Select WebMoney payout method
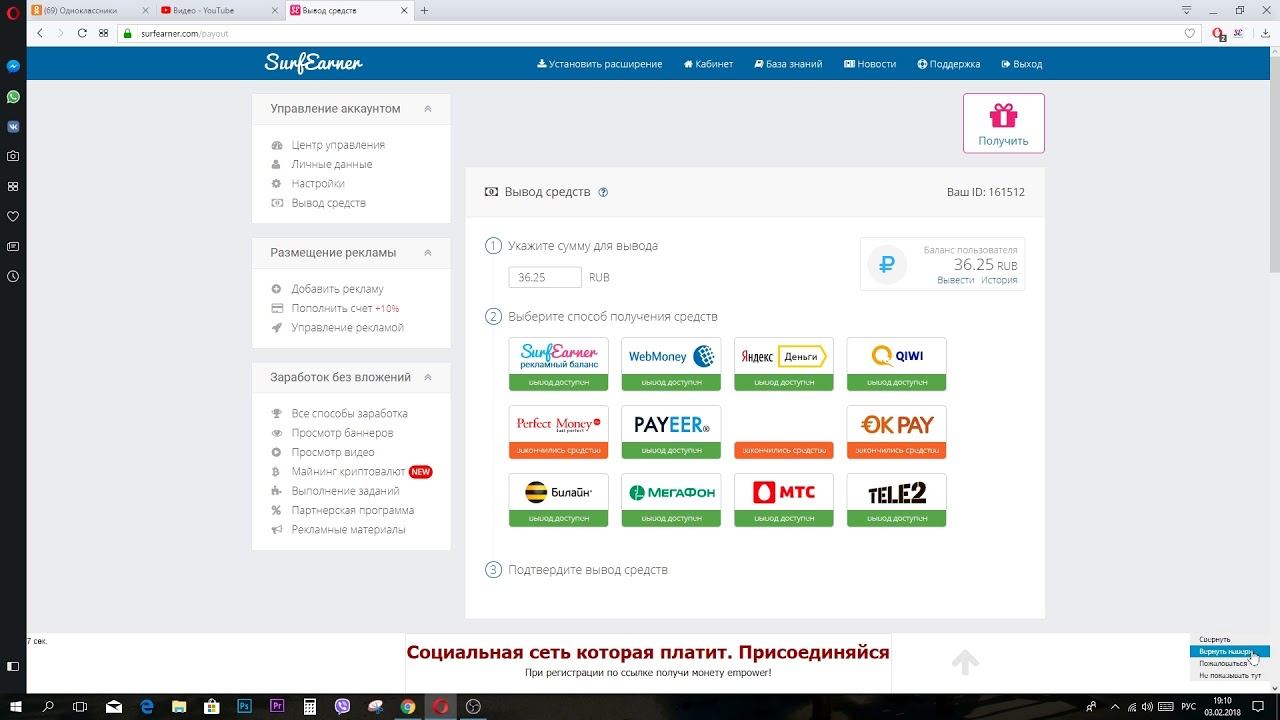Viewport: 1280px width, 720px height. click(x=671, y=364)
